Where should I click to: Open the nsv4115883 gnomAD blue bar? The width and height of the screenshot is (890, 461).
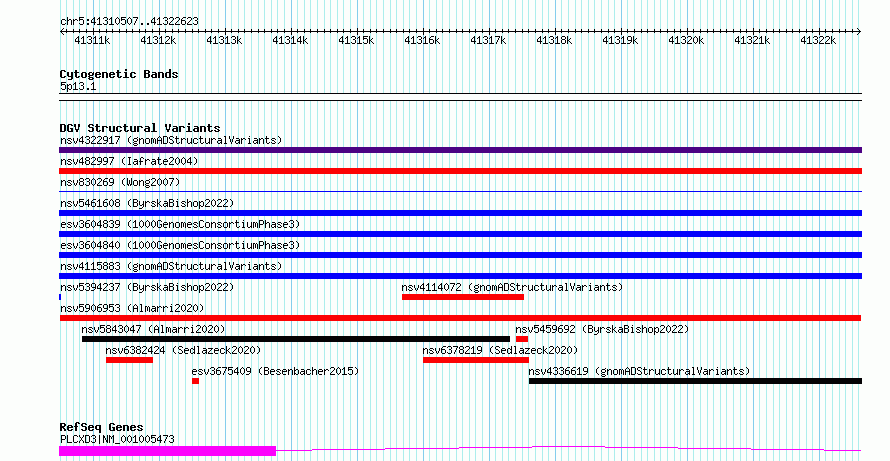pos(460,276)
